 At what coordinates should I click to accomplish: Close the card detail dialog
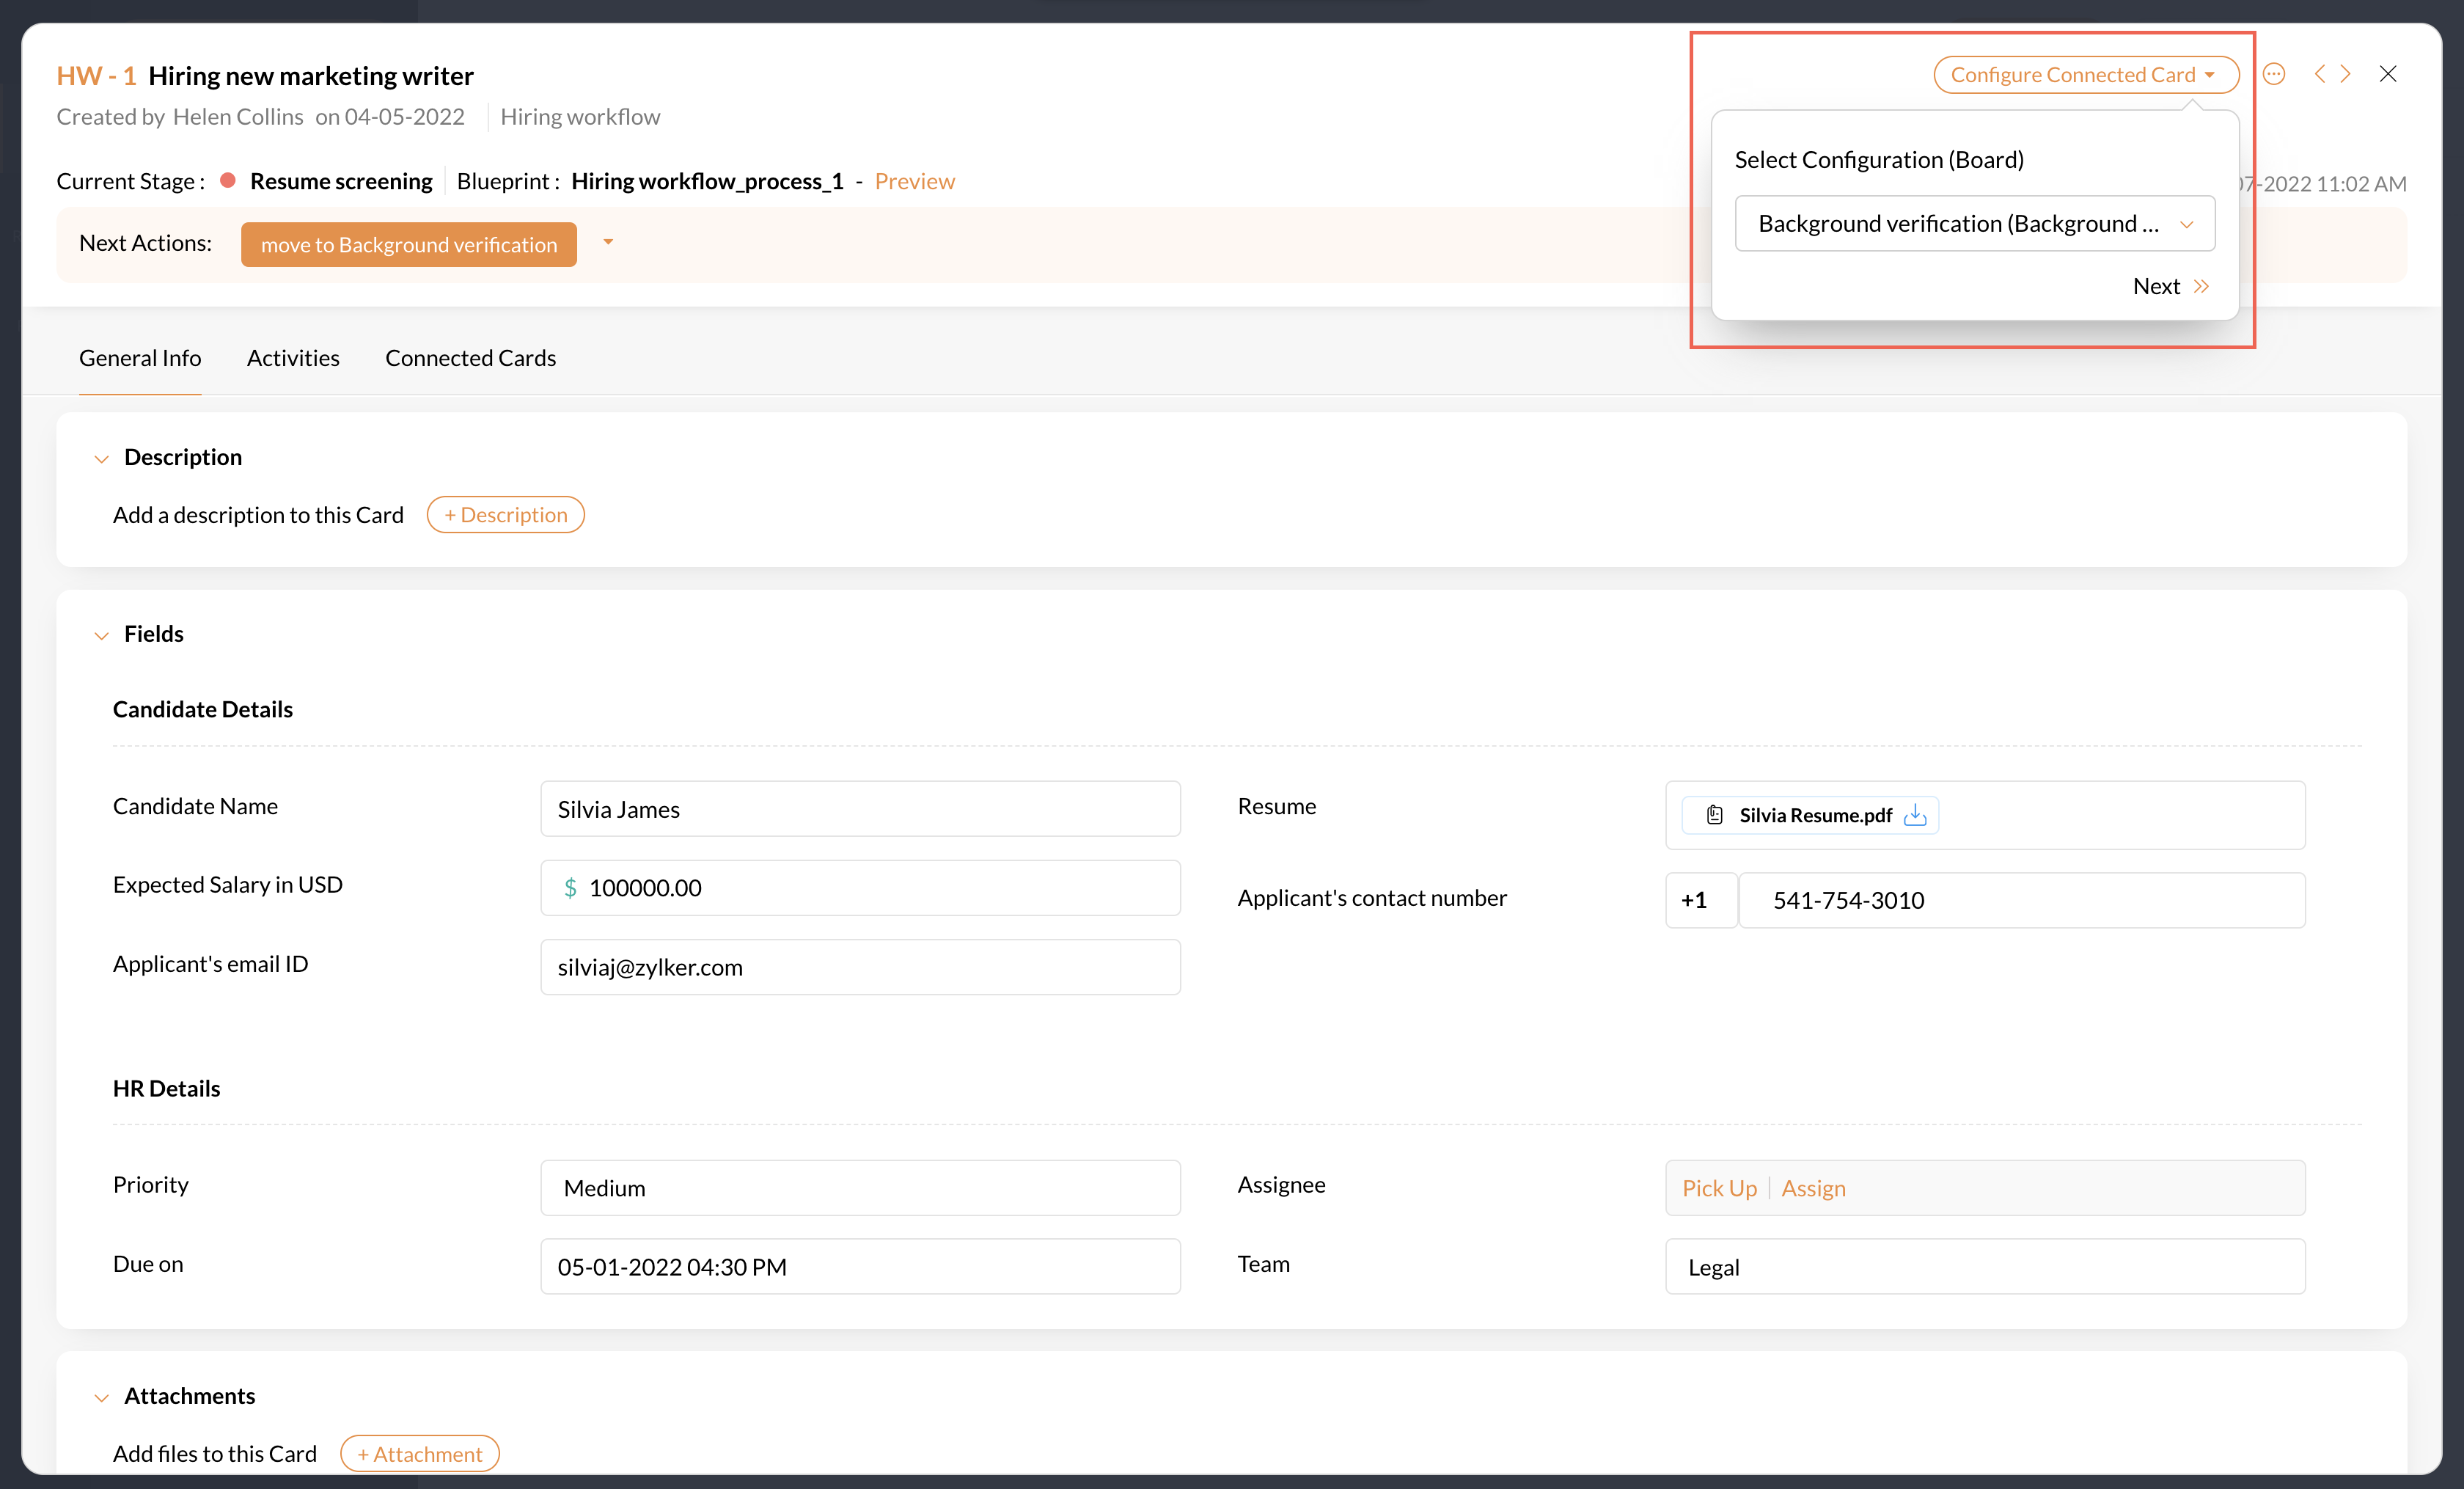[2388, 74]
